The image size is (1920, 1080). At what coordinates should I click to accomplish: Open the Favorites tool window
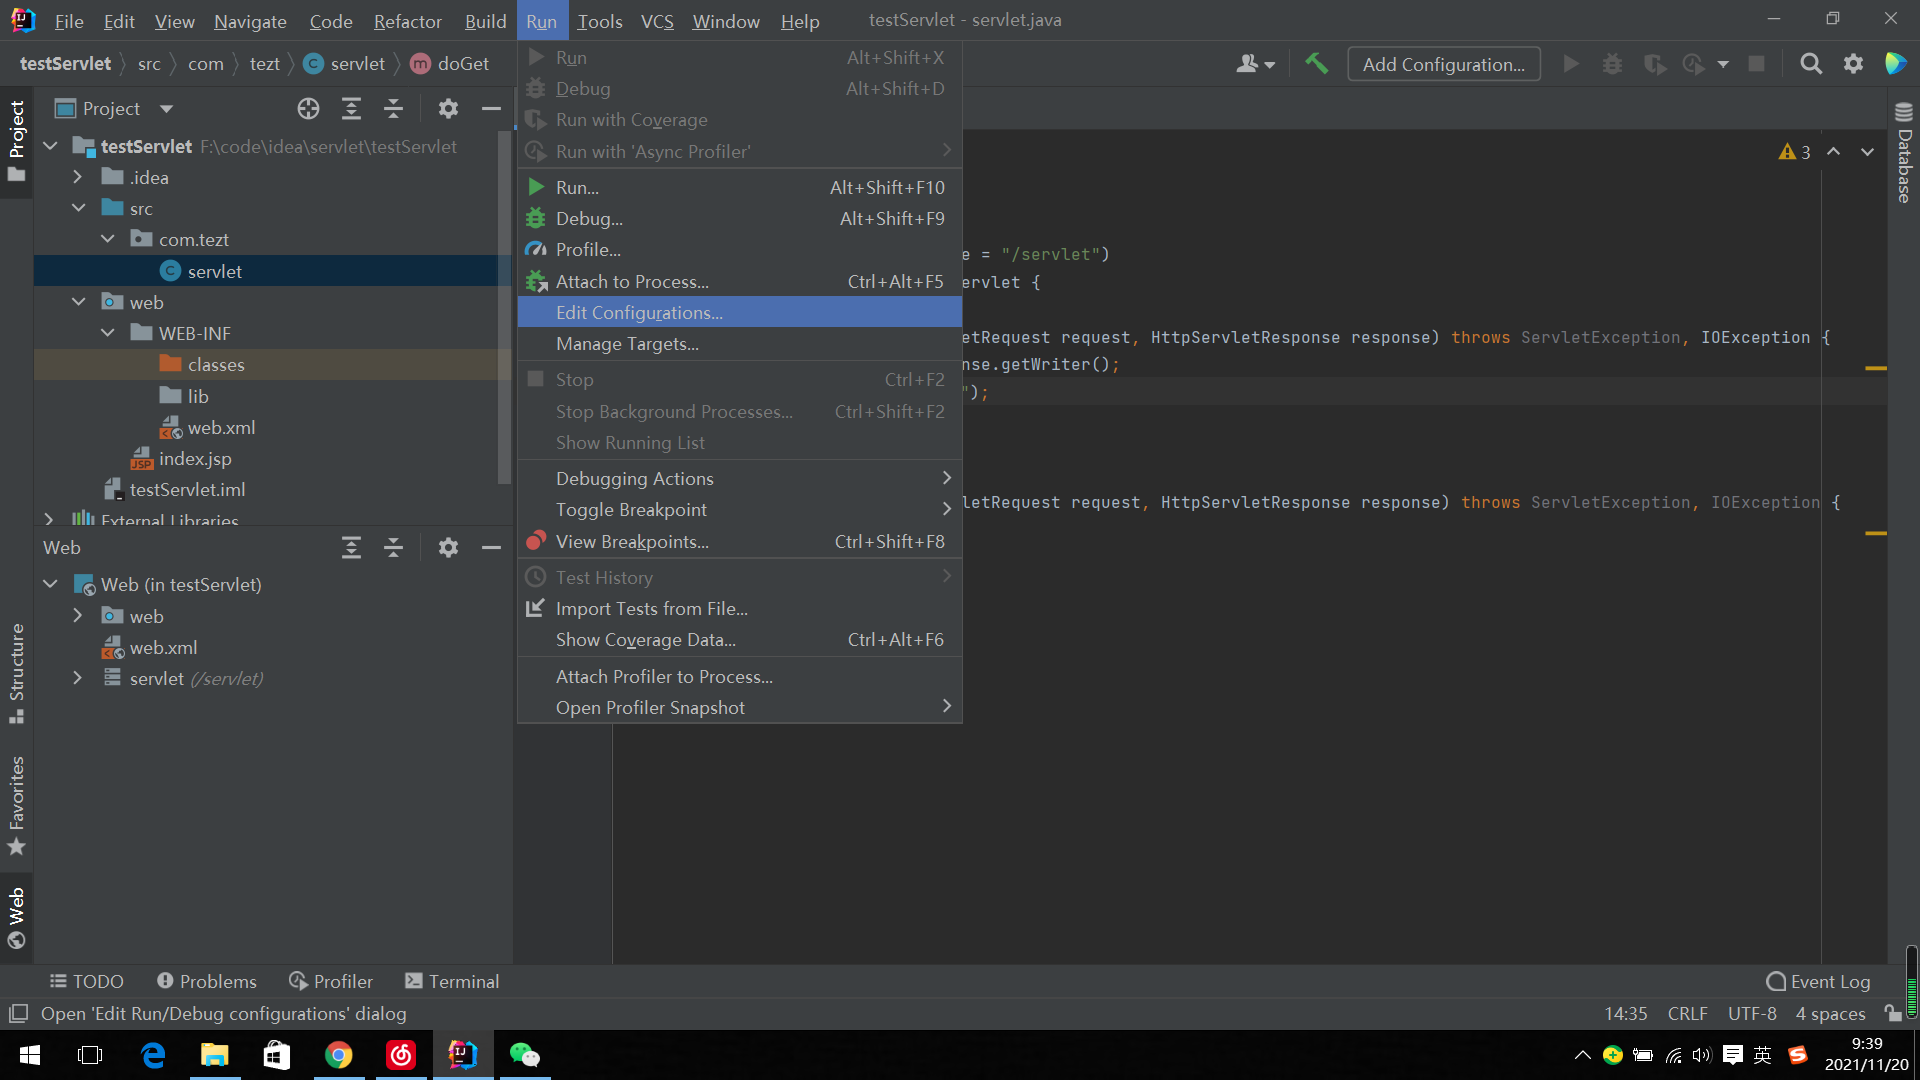click(16, 805)
